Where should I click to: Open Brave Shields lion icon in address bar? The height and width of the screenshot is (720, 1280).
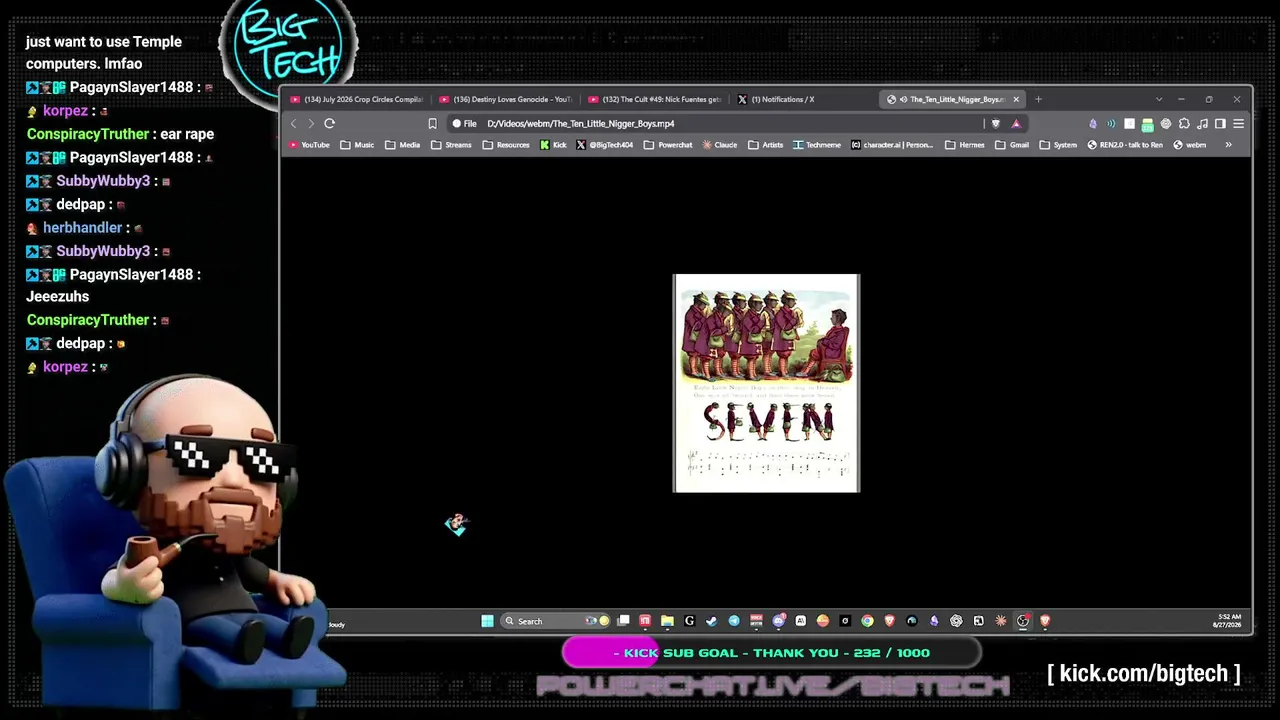point(995,124)
